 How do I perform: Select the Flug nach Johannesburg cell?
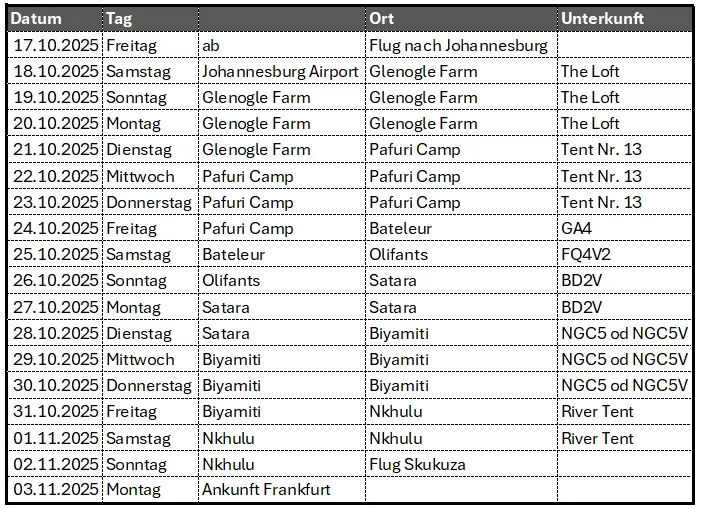click(x=461, y=45)
